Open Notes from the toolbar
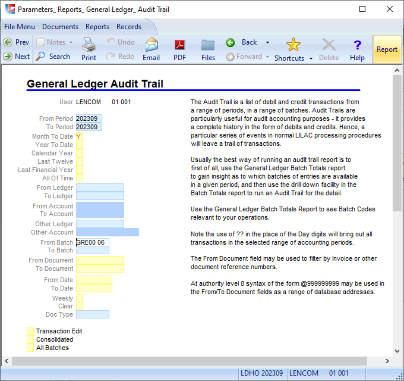This screenshot has width=404, height=381. [x=51, y=42]
